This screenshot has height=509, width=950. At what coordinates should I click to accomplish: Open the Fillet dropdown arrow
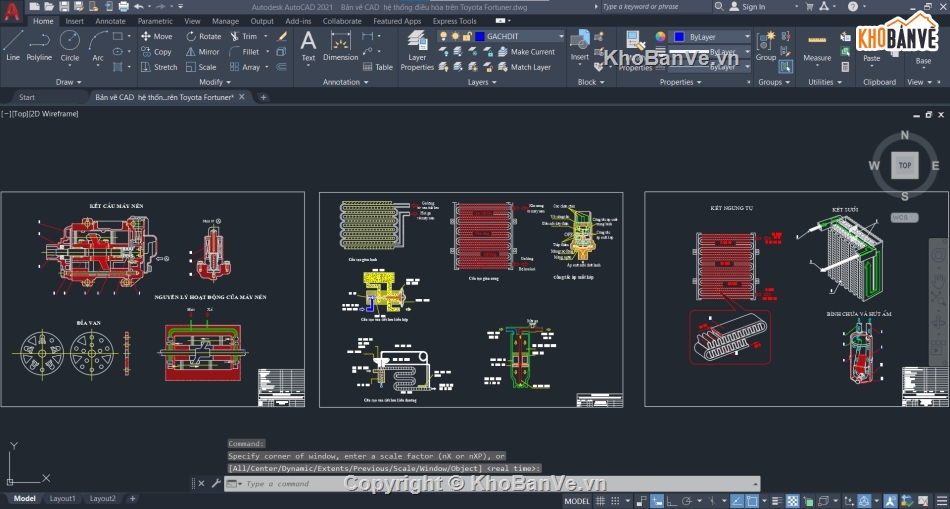click(x=266, y=52)
